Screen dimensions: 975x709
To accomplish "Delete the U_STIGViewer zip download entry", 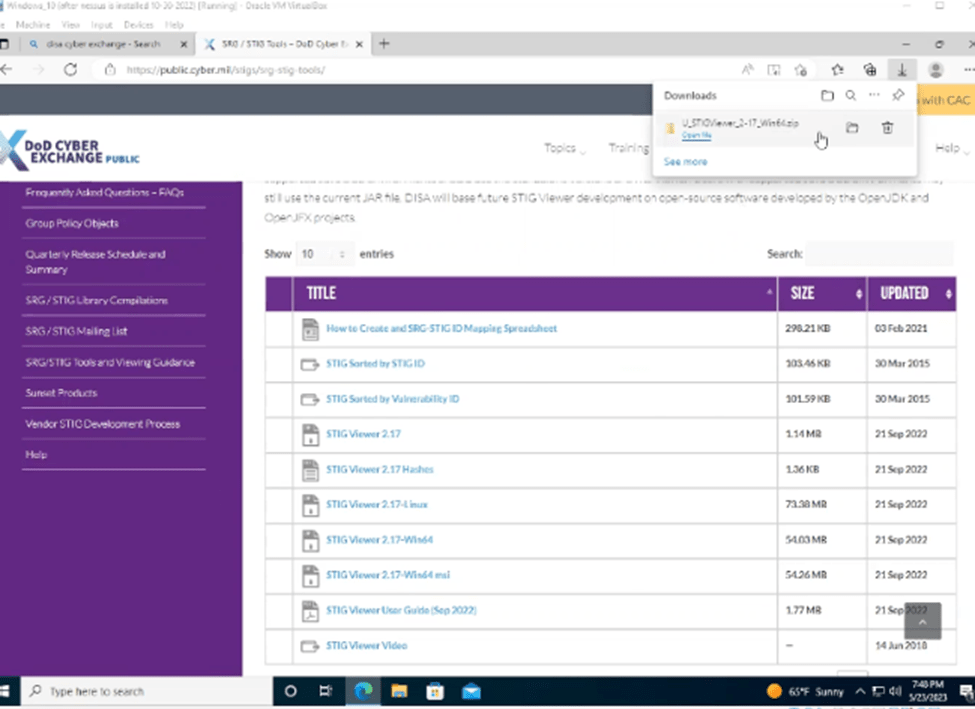I will coord(887,128).
